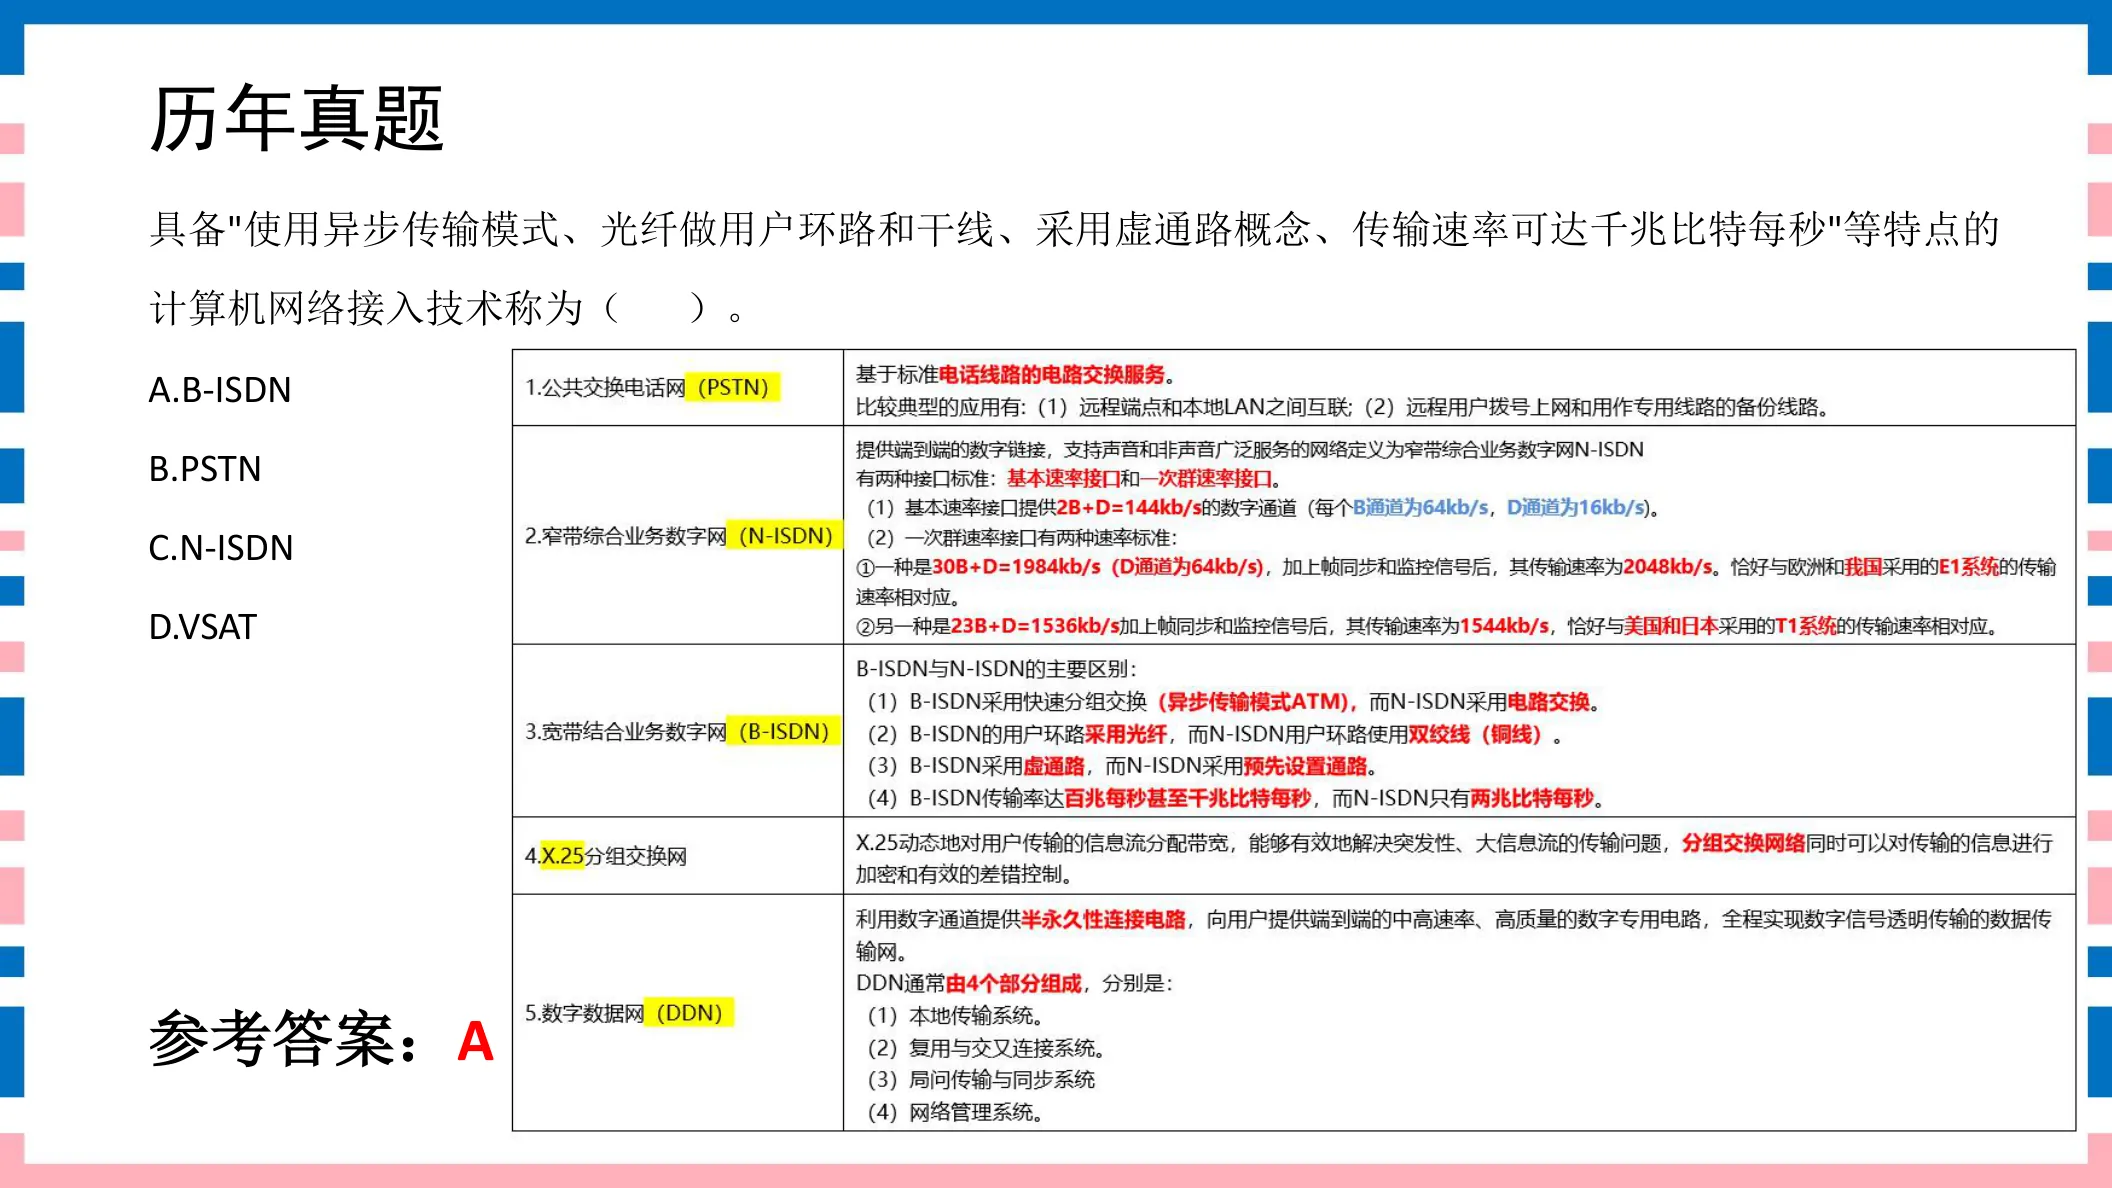Select answer option C.N-ISDN
2112x1188 pixels.
[221, 547]
